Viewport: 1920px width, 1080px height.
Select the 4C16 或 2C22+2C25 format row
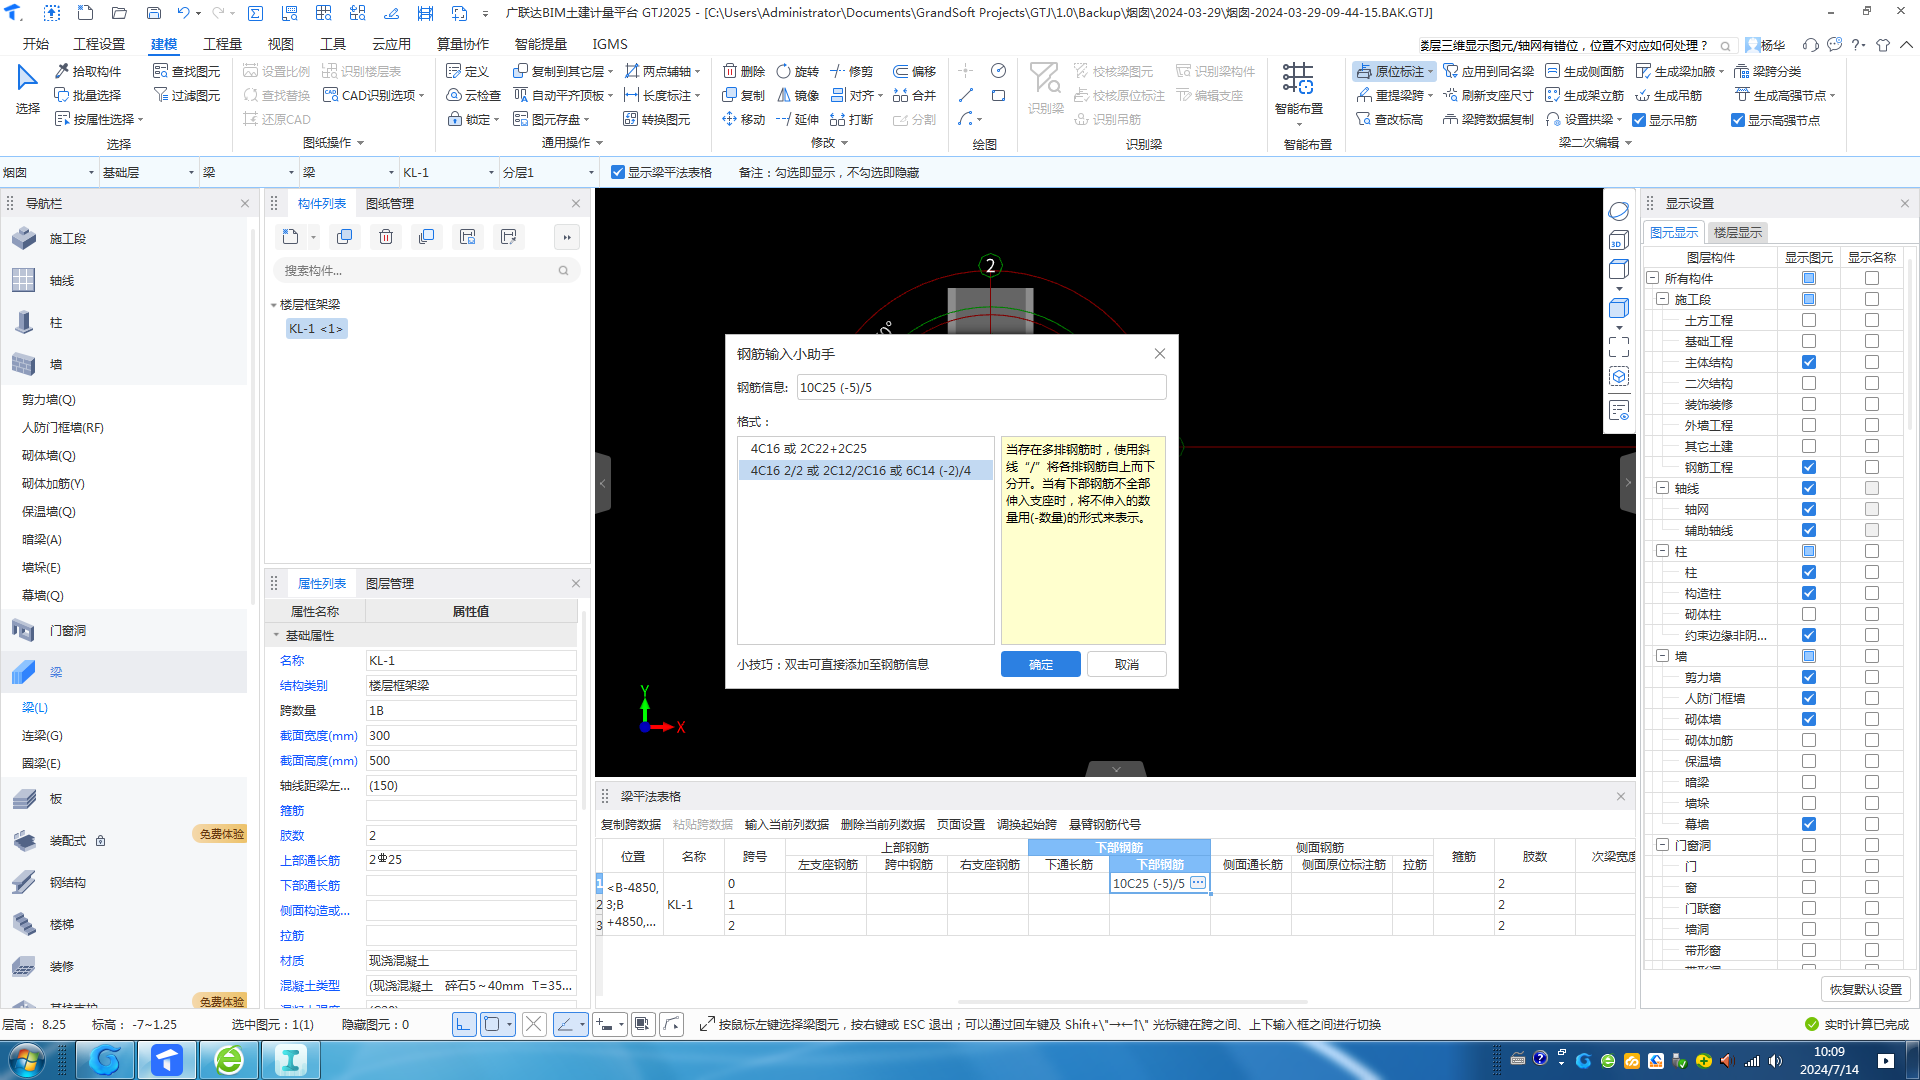(x=866, y=449)
